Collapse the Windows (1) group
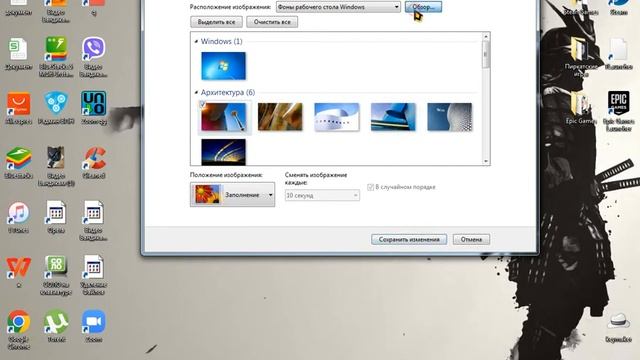 coord(196,41)
